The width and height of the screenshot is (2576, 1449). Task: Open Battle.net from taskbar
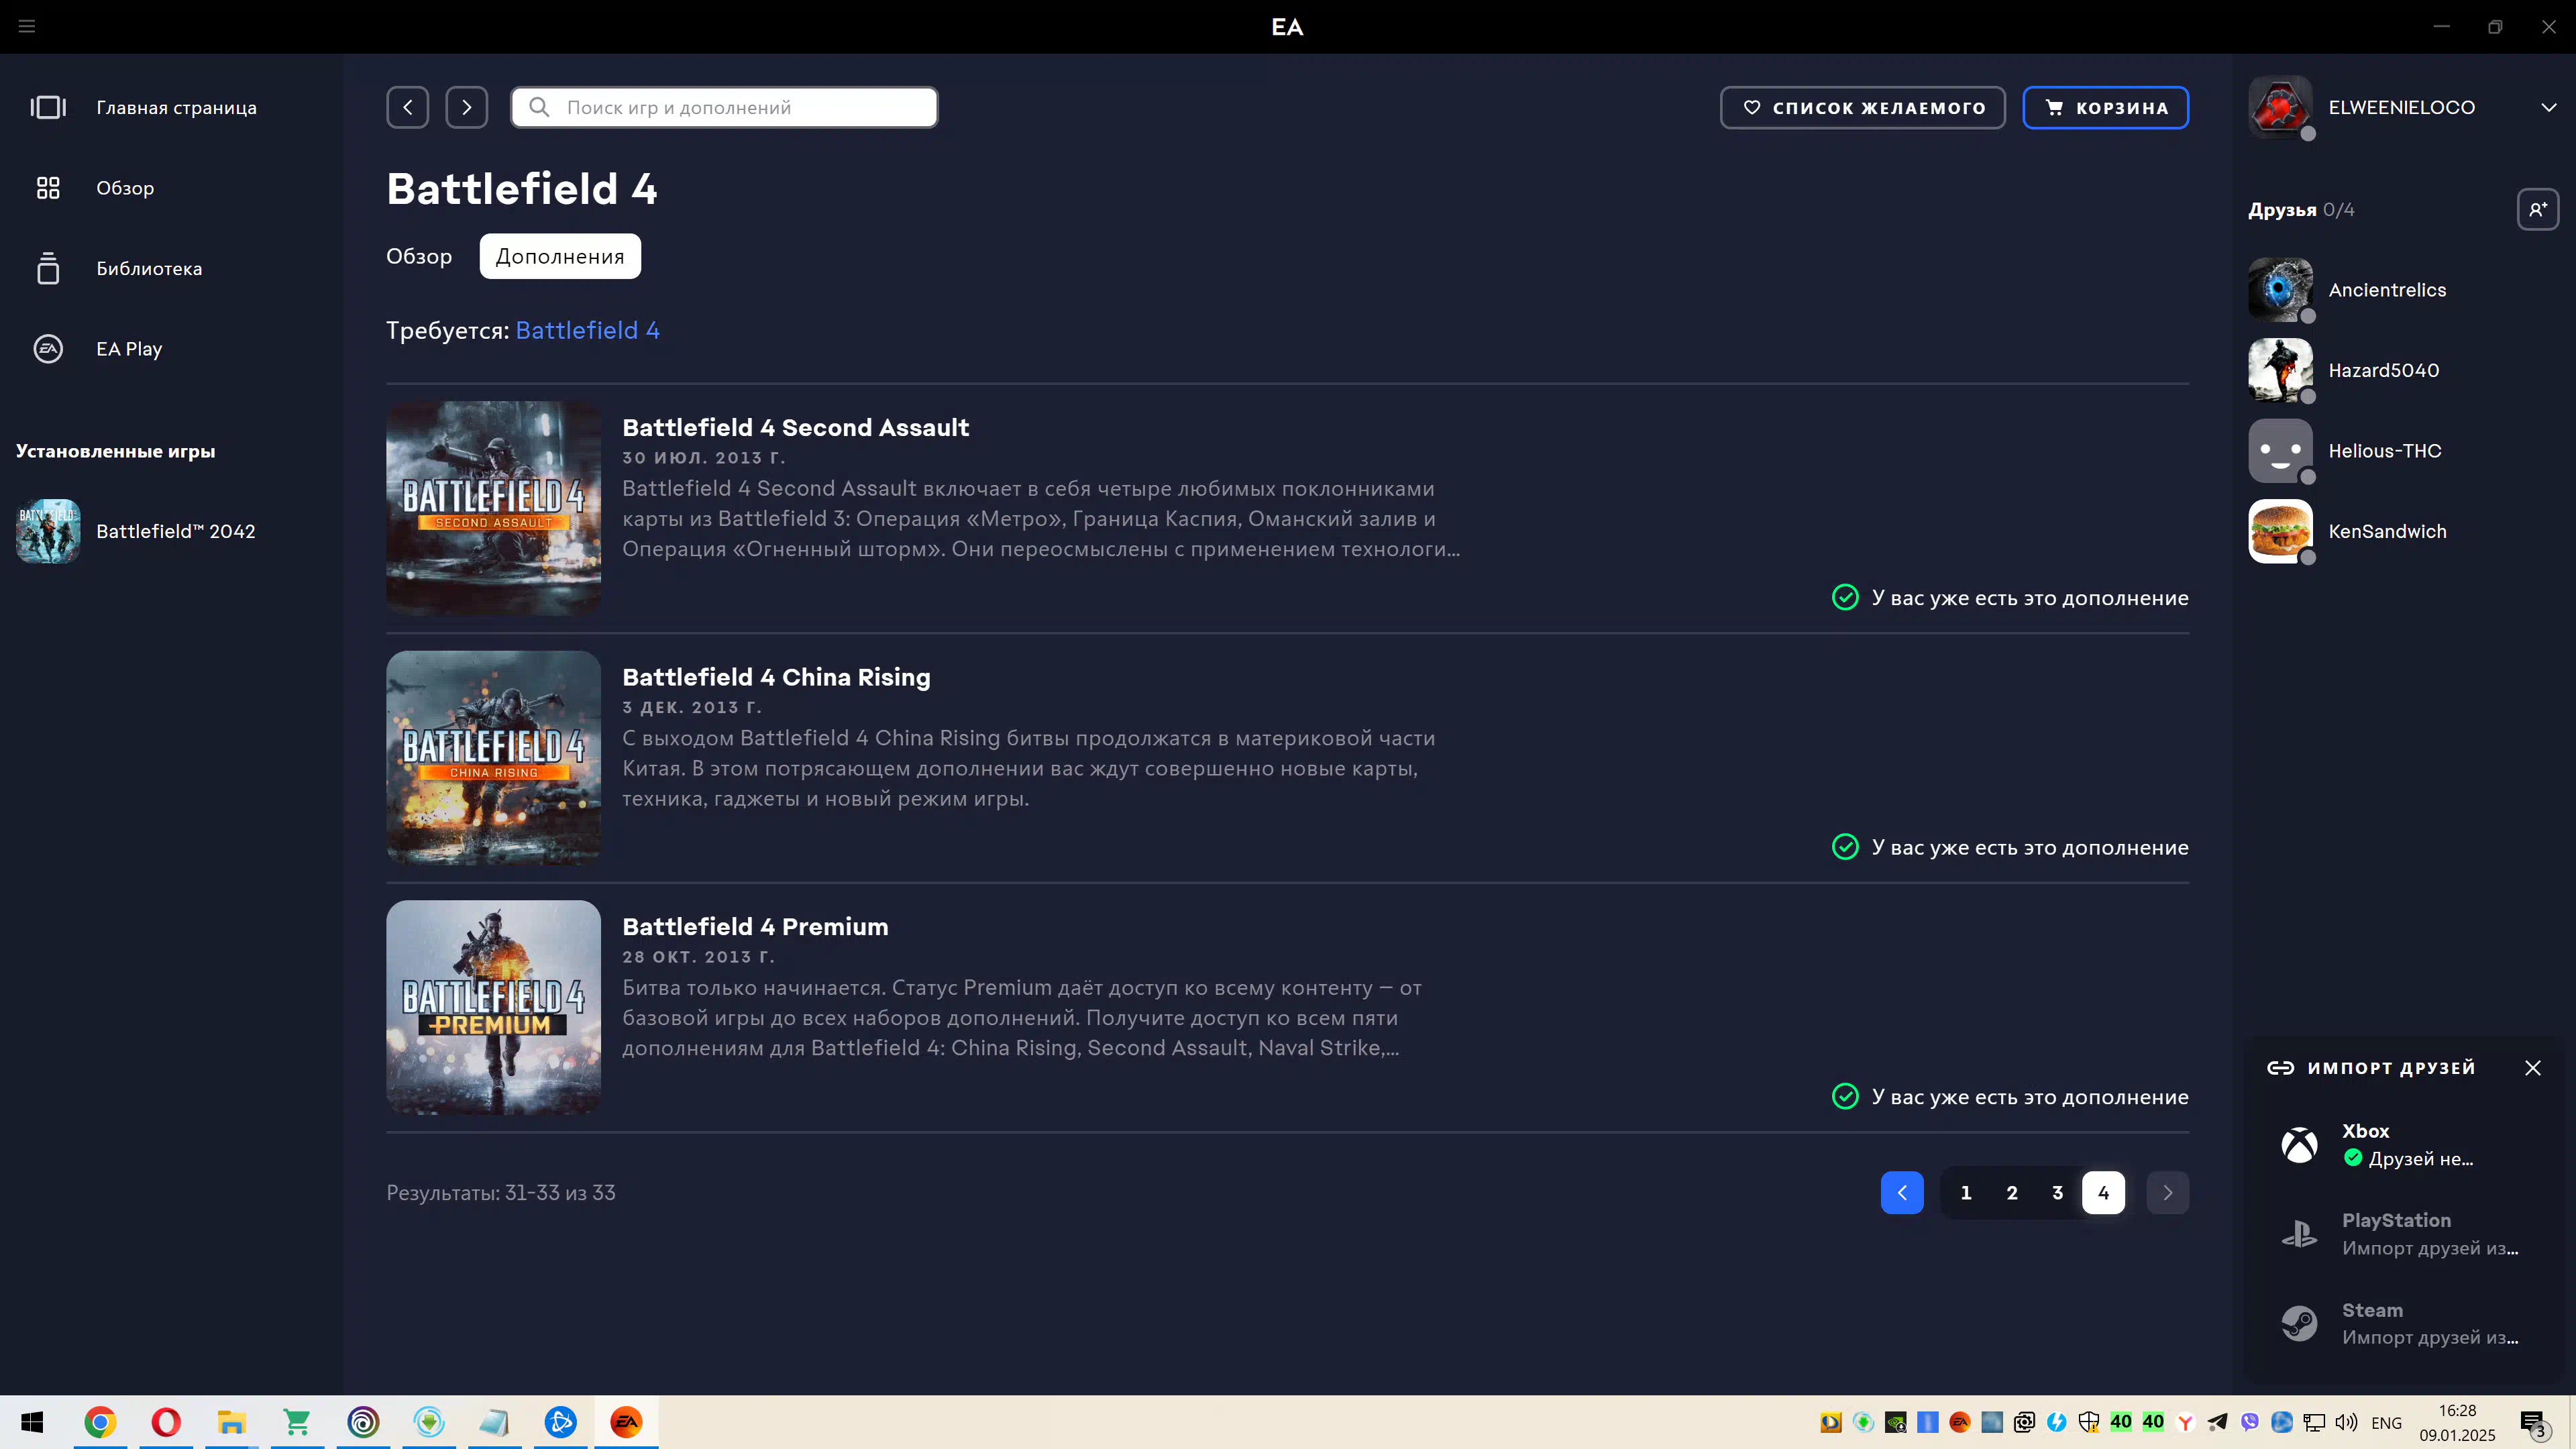click(560, 1422)
